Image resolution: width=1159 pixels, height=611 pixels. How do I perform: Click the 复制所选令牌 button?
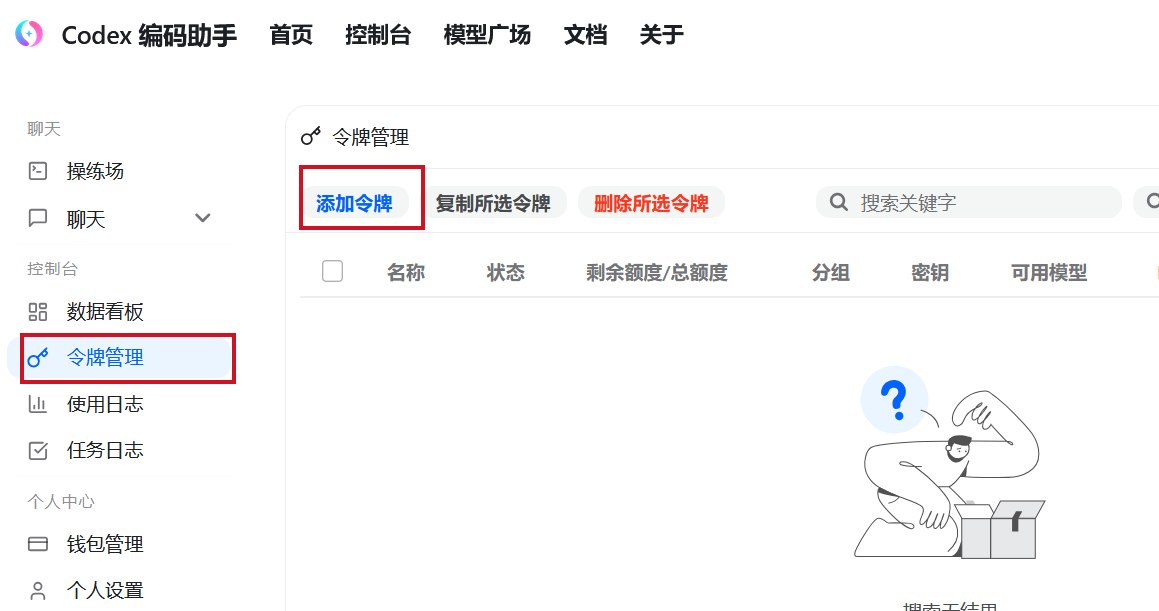coord(493,203)
